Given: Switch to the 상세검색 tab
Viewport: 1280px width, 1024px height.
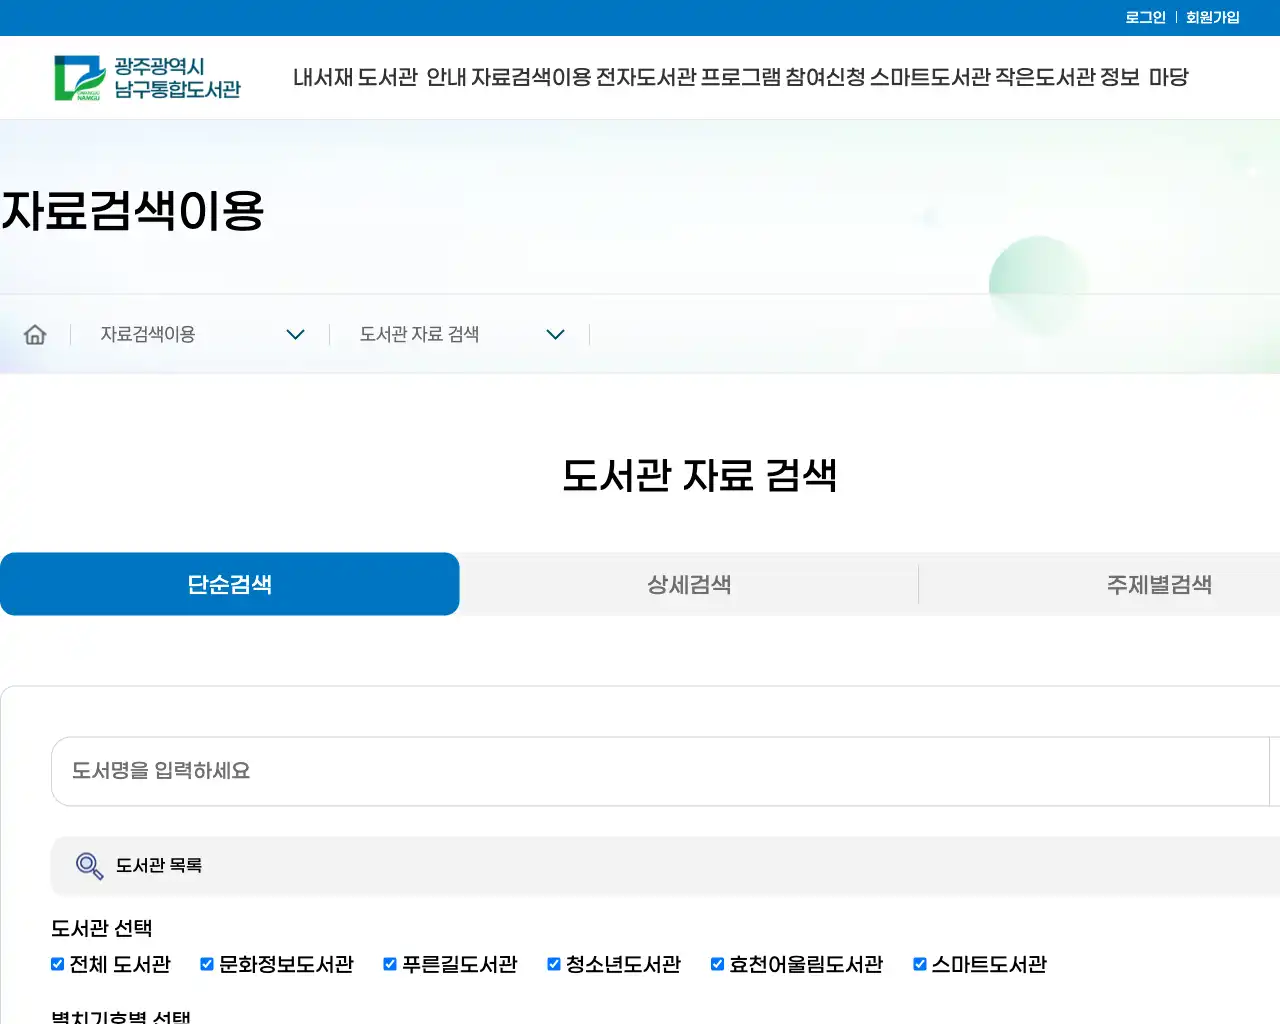Looking at the screenshot, I should coord(689,584).
